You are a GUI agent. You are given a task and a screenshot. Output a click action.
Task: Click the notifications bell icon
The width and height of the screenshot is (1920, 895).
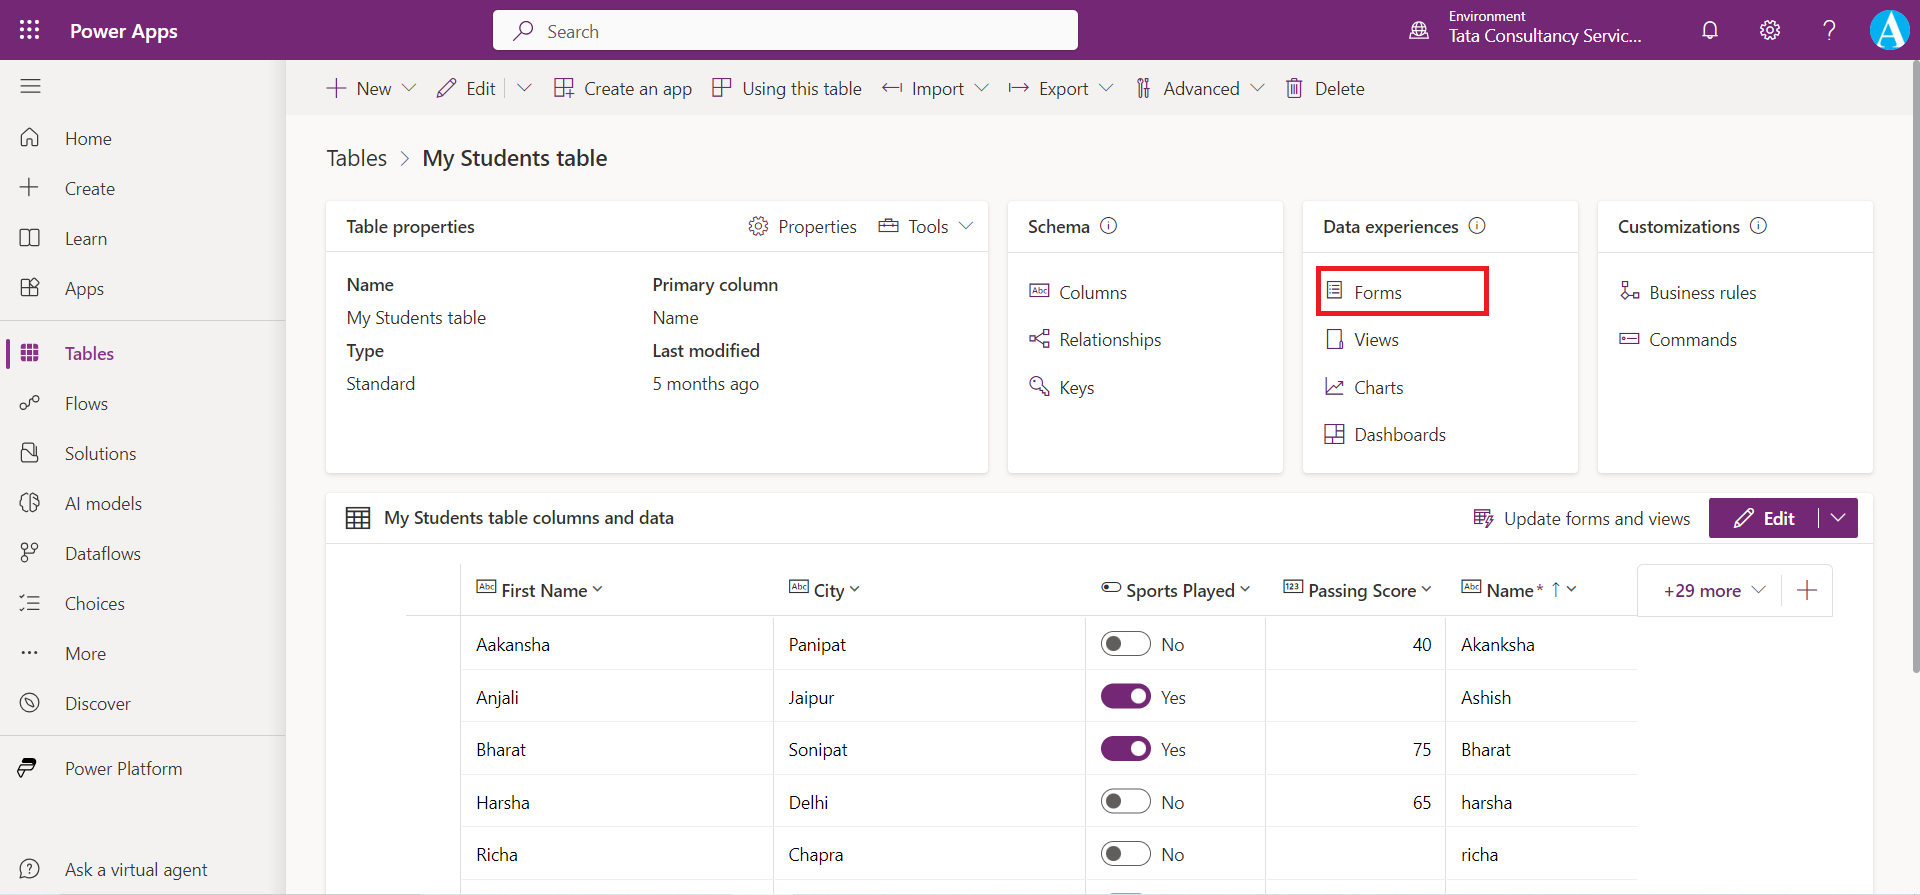click(x=1710, y=30)
